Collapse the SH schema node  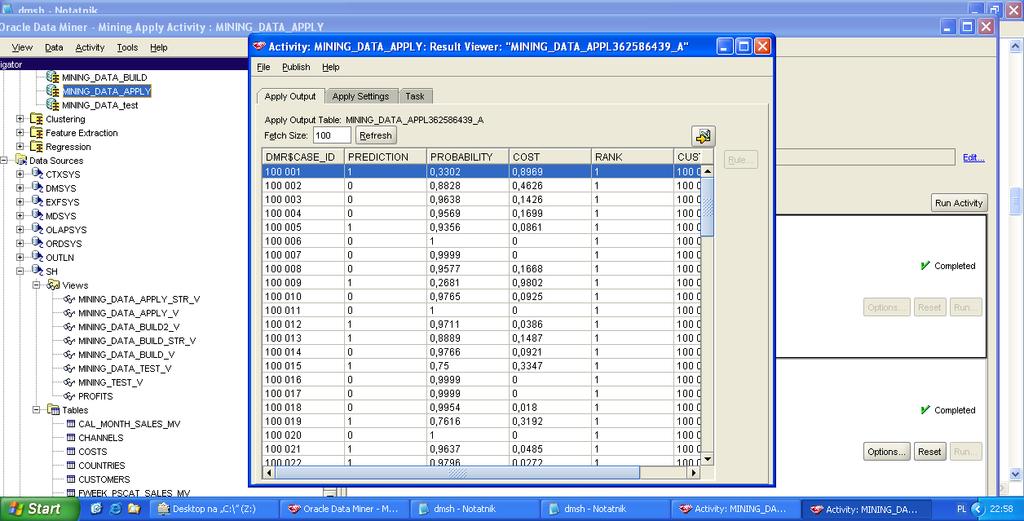click(x=20, y=271)
